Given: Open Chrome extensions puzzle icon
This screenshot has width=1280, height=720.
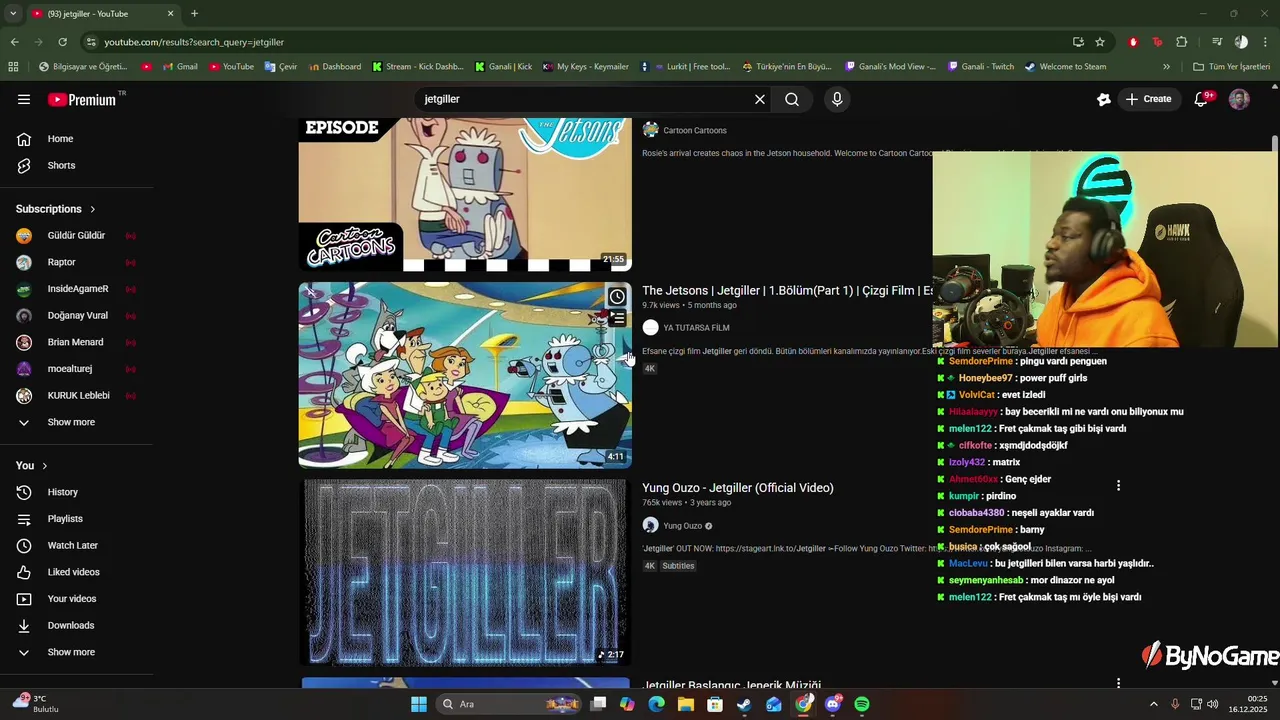Looking at the screenshot, I should pyautogui.click(x=1181, y=42).
